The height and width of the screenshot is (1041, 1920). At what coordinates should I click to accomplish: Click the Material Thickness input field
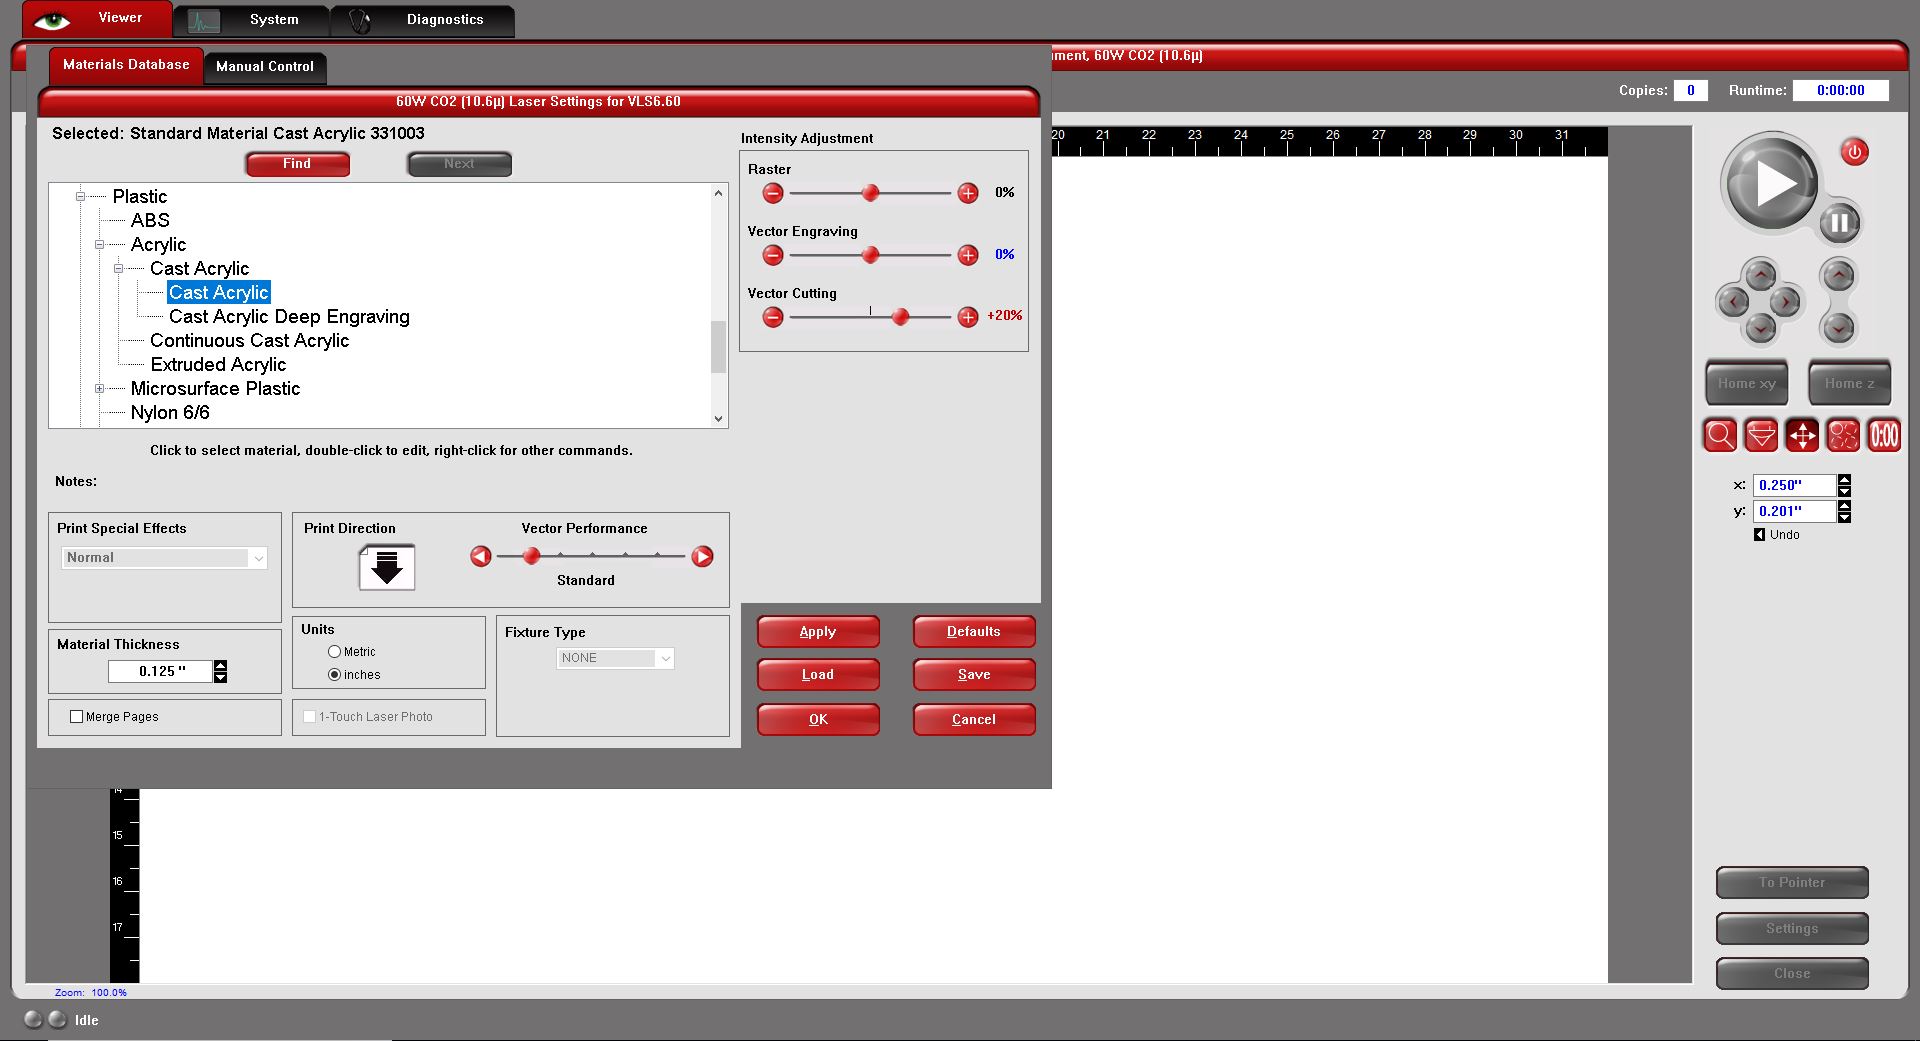tap(160, 672)
